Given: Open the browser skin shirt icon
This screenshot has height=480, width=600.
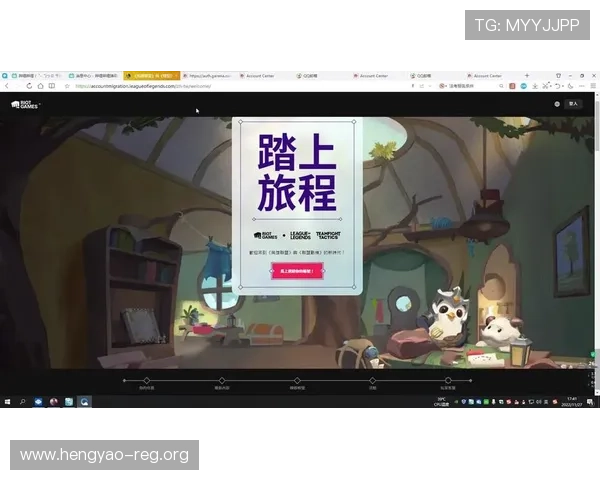Looking at the screenshot, I should click(558, 76).
